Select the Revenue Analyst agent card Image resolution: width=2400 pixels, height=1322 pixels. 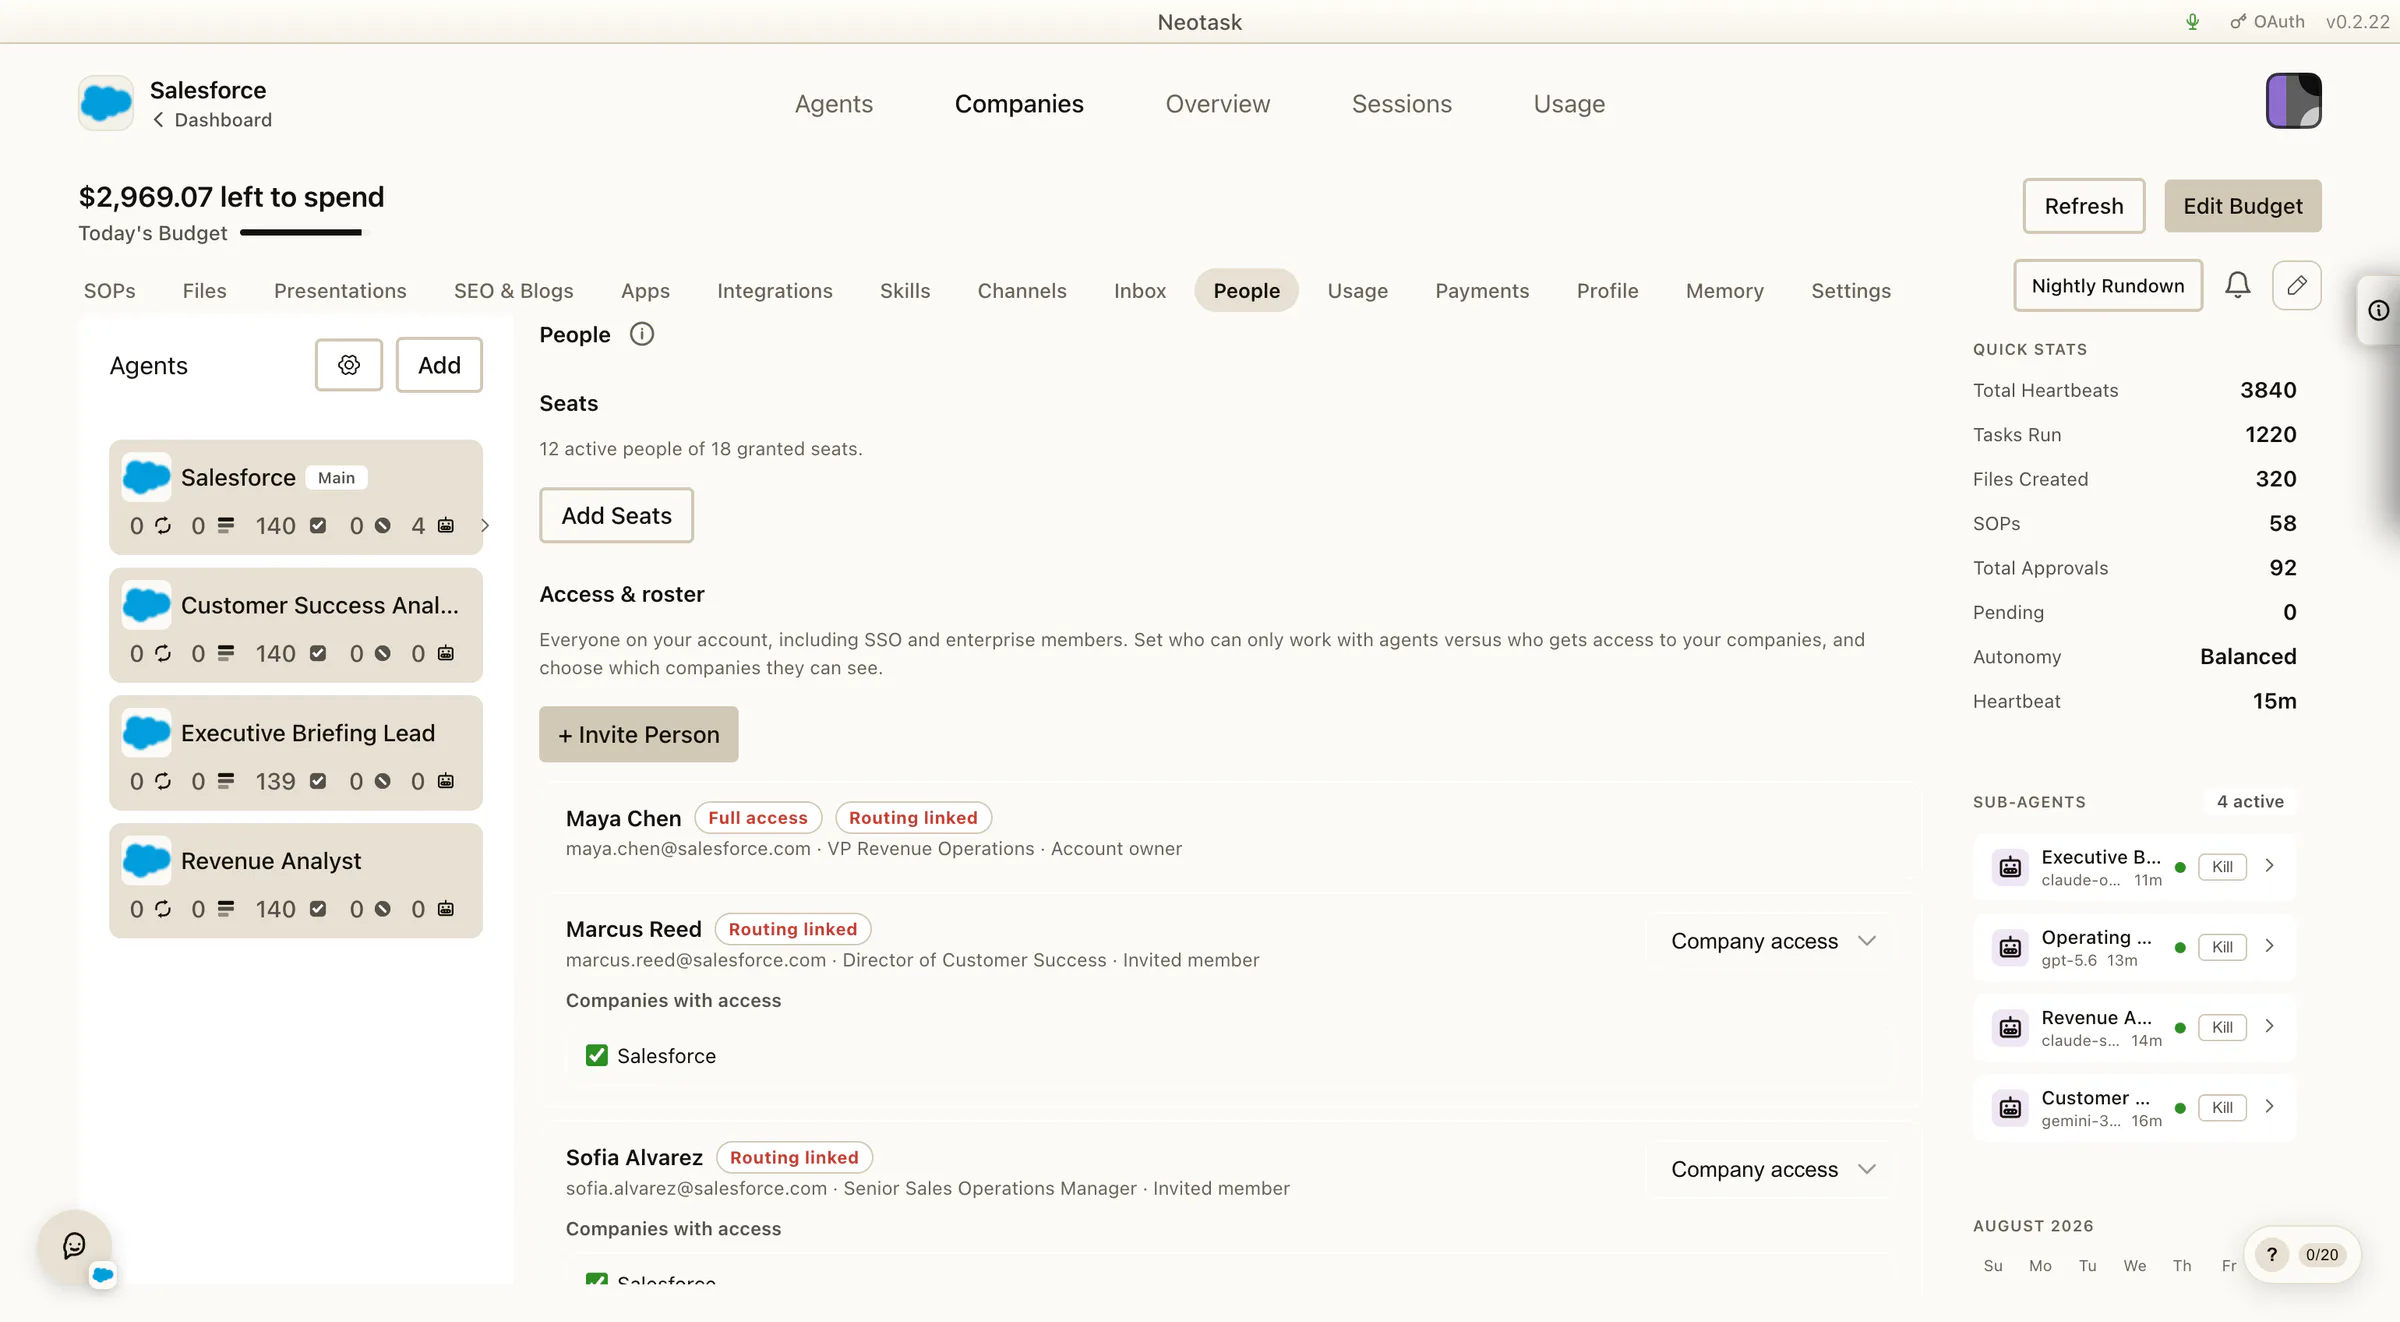coord(296,881)
